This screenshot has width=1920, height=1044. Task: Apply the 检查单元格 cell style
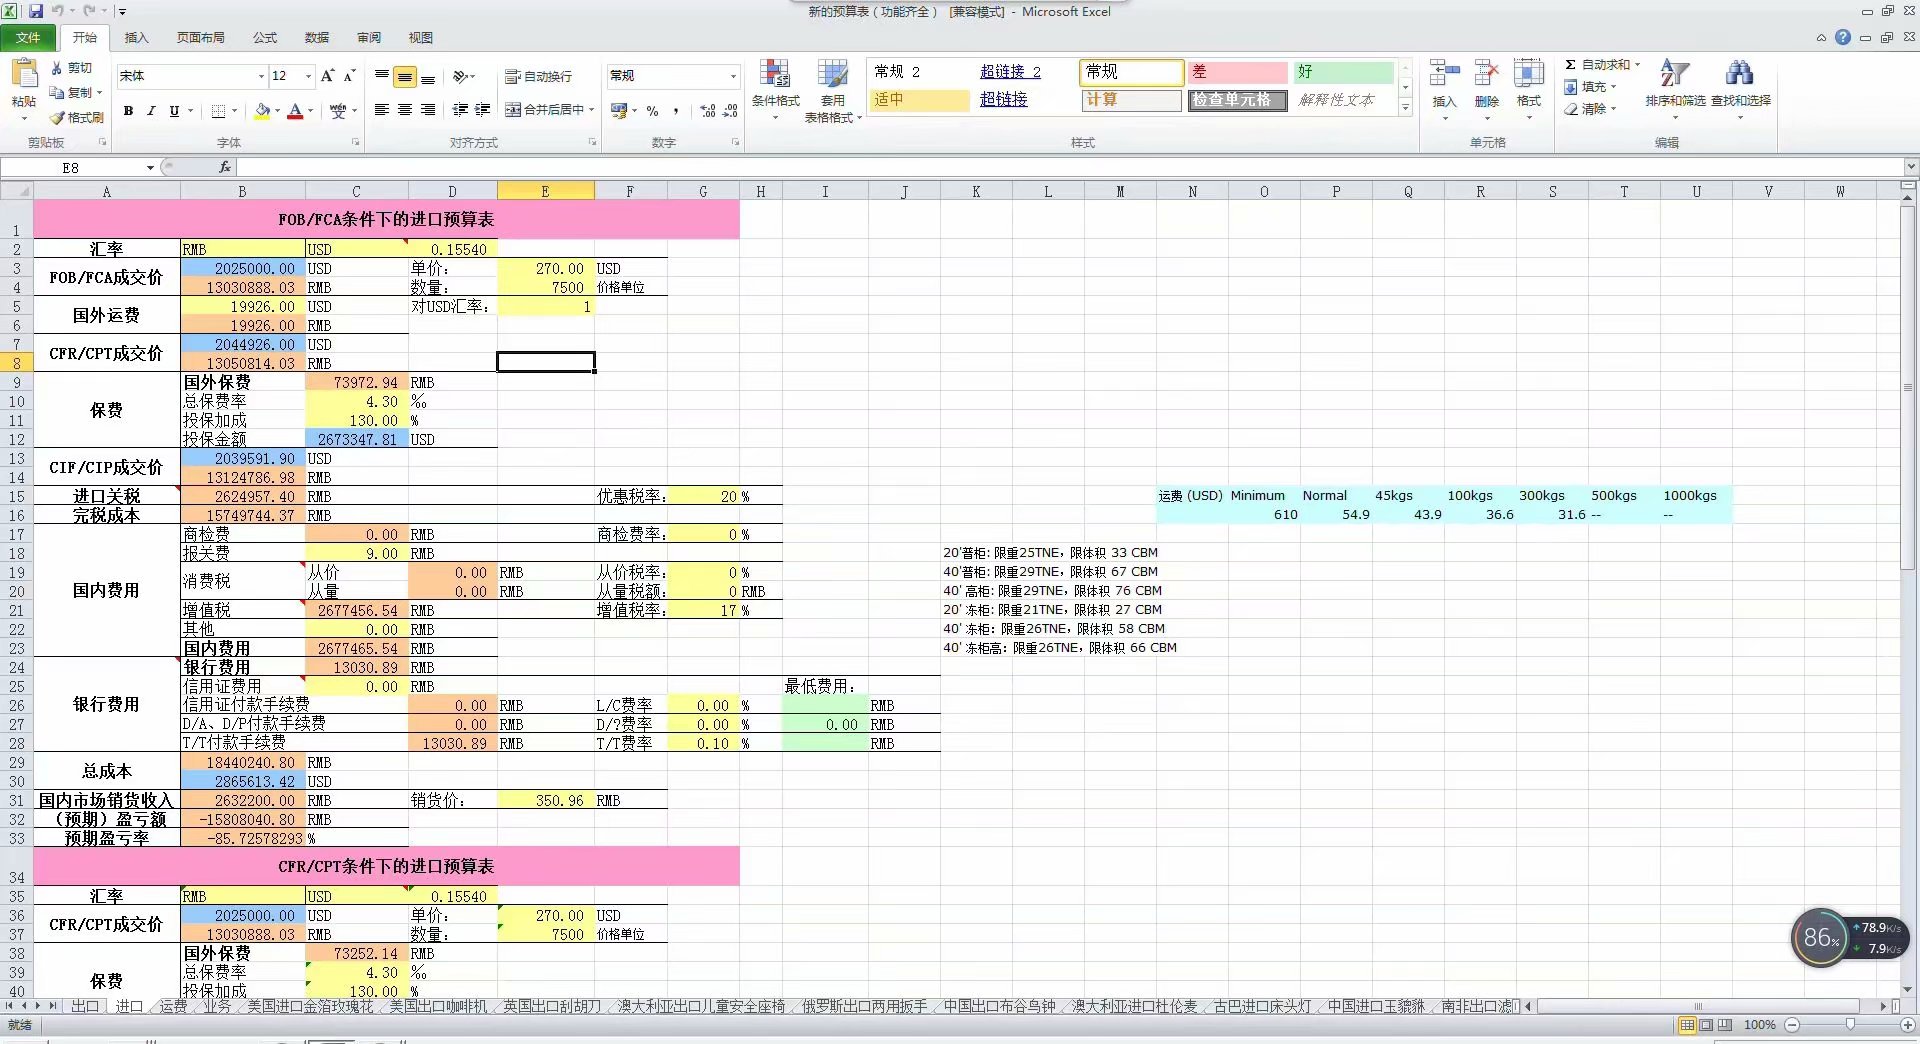1237,100
